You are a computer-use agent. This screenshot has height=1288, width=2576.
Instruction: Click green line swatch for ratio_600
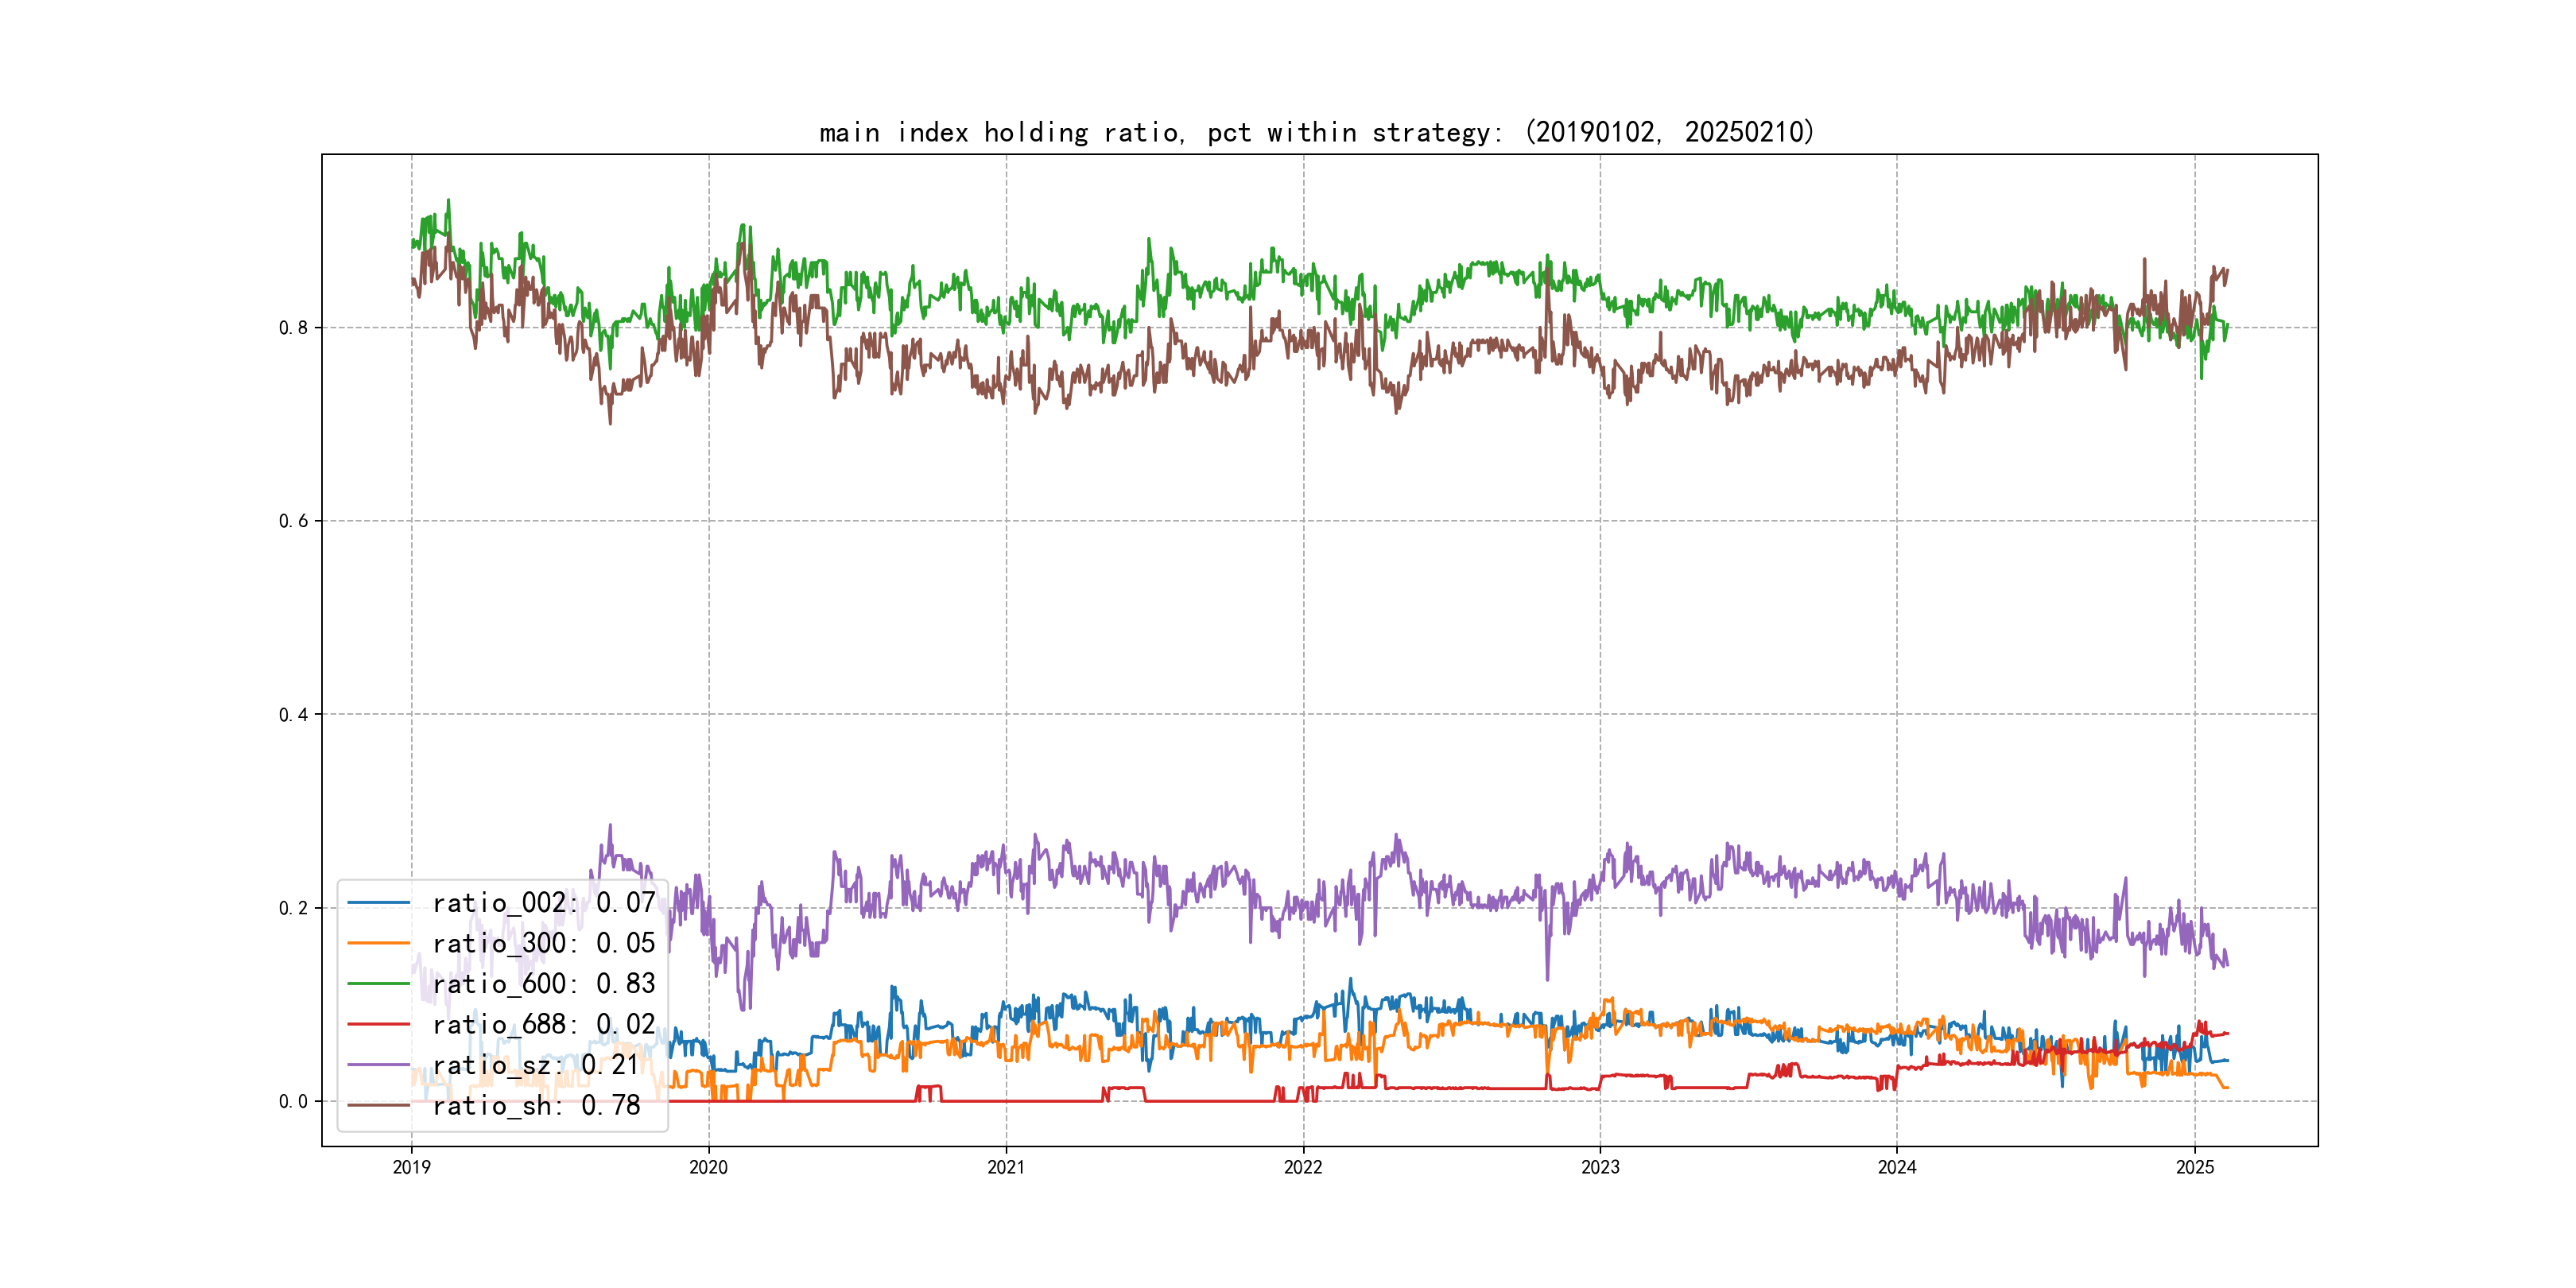[378, 984]
